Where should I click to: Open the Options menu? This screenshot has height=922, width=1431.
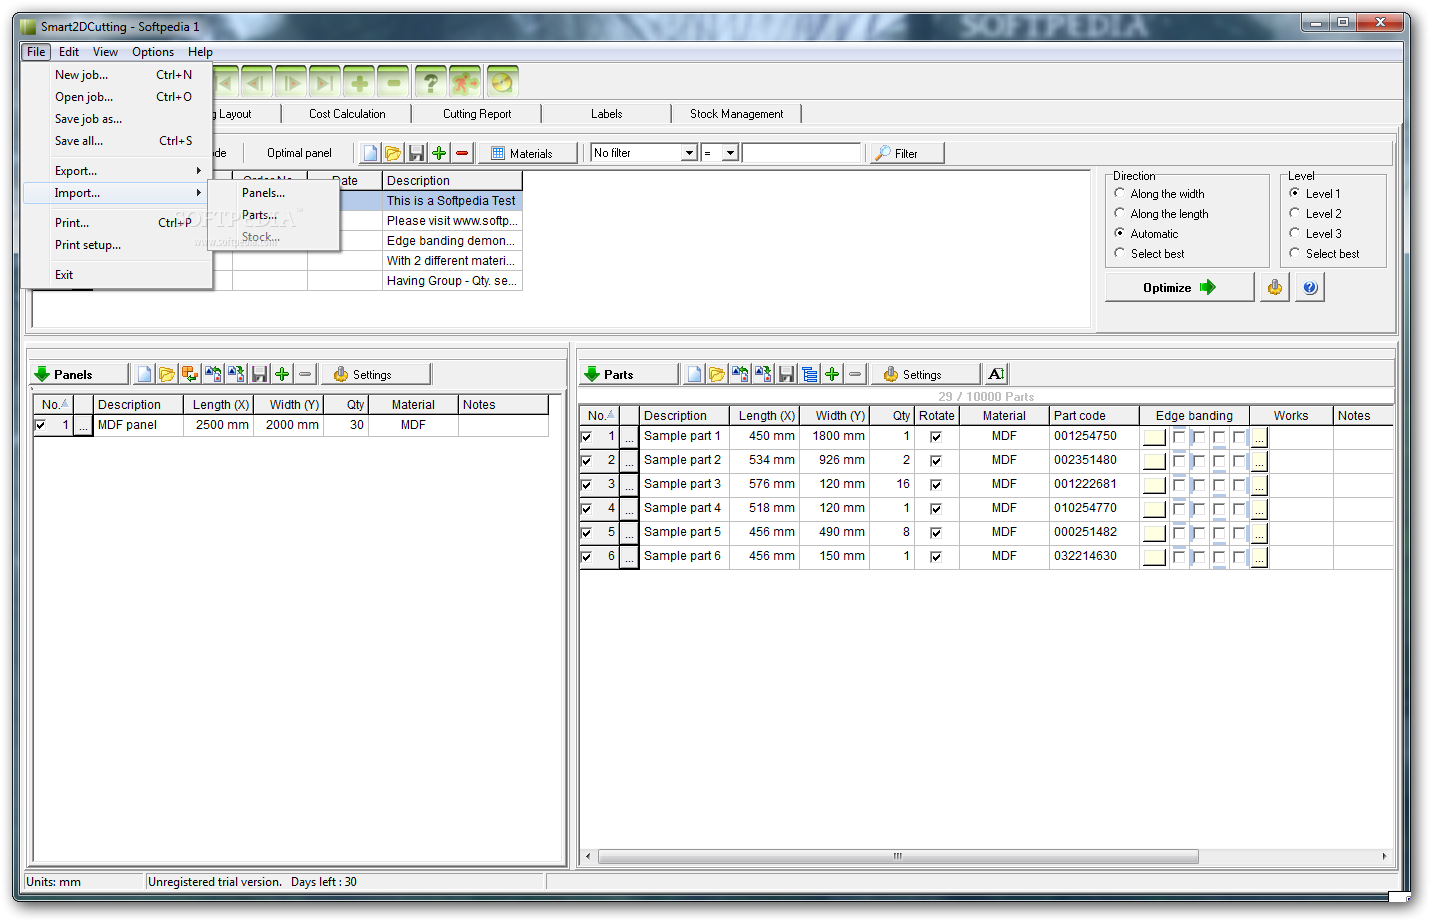point(153,52)
